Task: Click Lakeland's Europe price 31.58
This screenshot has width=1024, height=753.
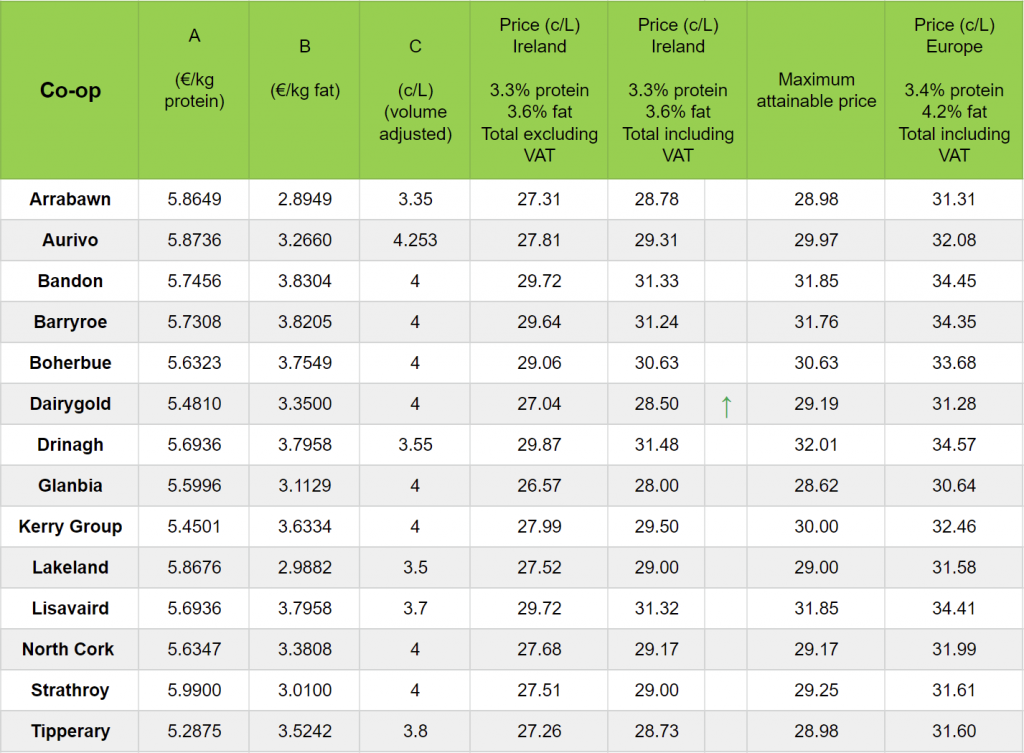Action: [954, 568]
